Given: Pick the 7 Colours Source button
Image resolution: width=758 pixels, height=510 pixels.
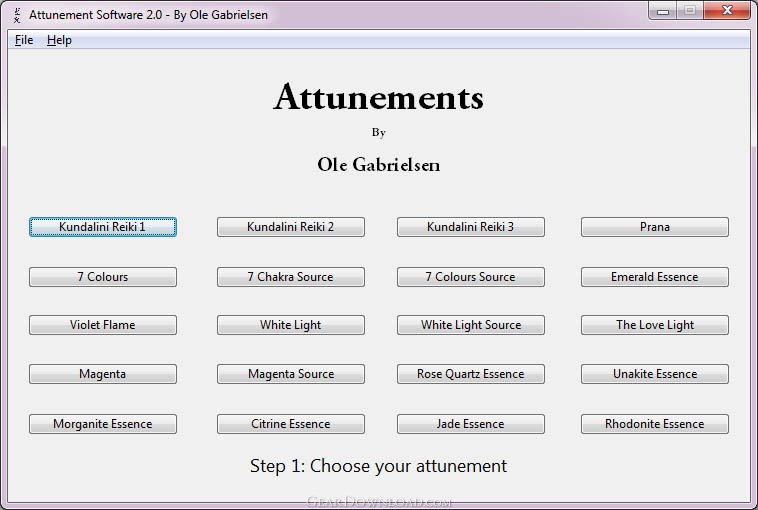Looking at the screenshot, I should pos(470,277).
